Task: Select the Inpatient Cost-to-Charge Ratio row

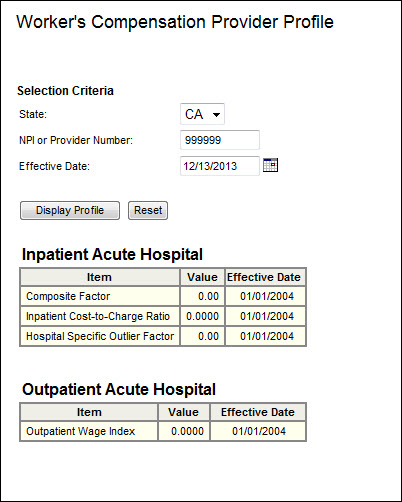Action: 163,316
